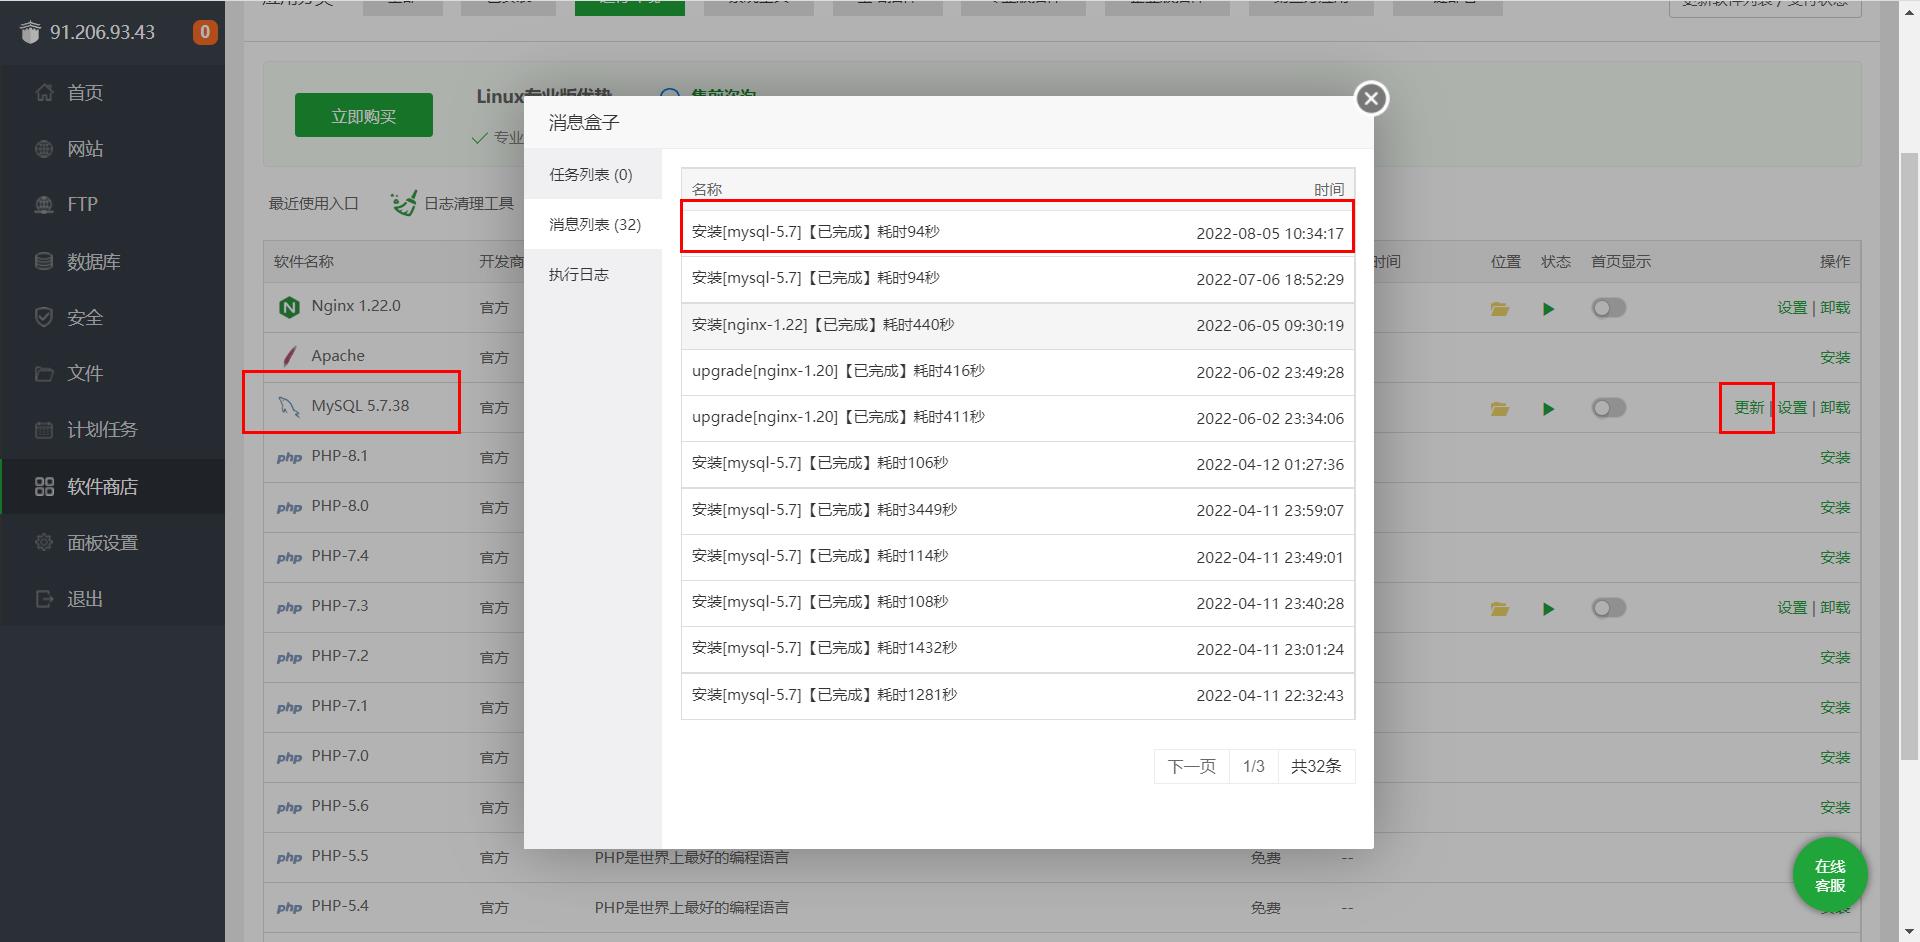
Task: Open 日志清理工具 shortcut
Action: tap(452, 203)
